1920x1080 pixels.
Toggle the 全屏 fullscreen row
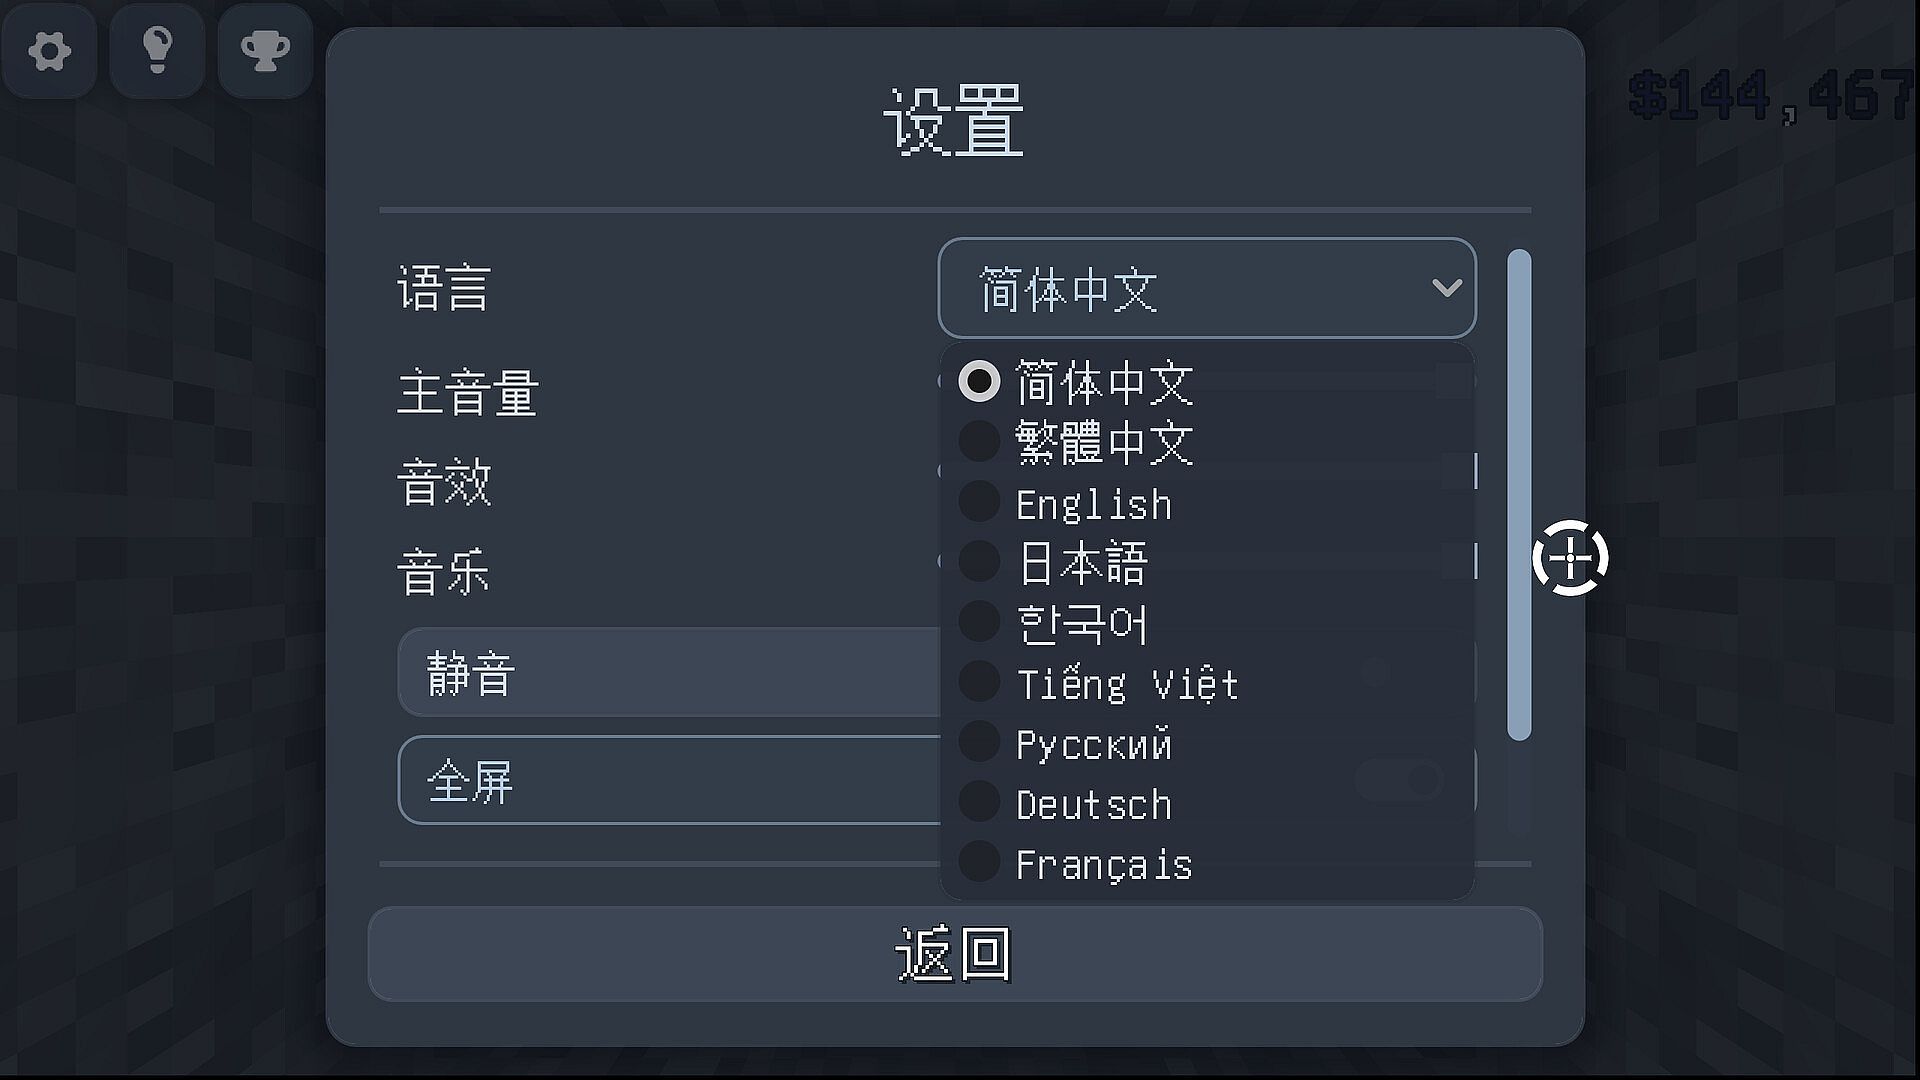click(x=937, y=780)
